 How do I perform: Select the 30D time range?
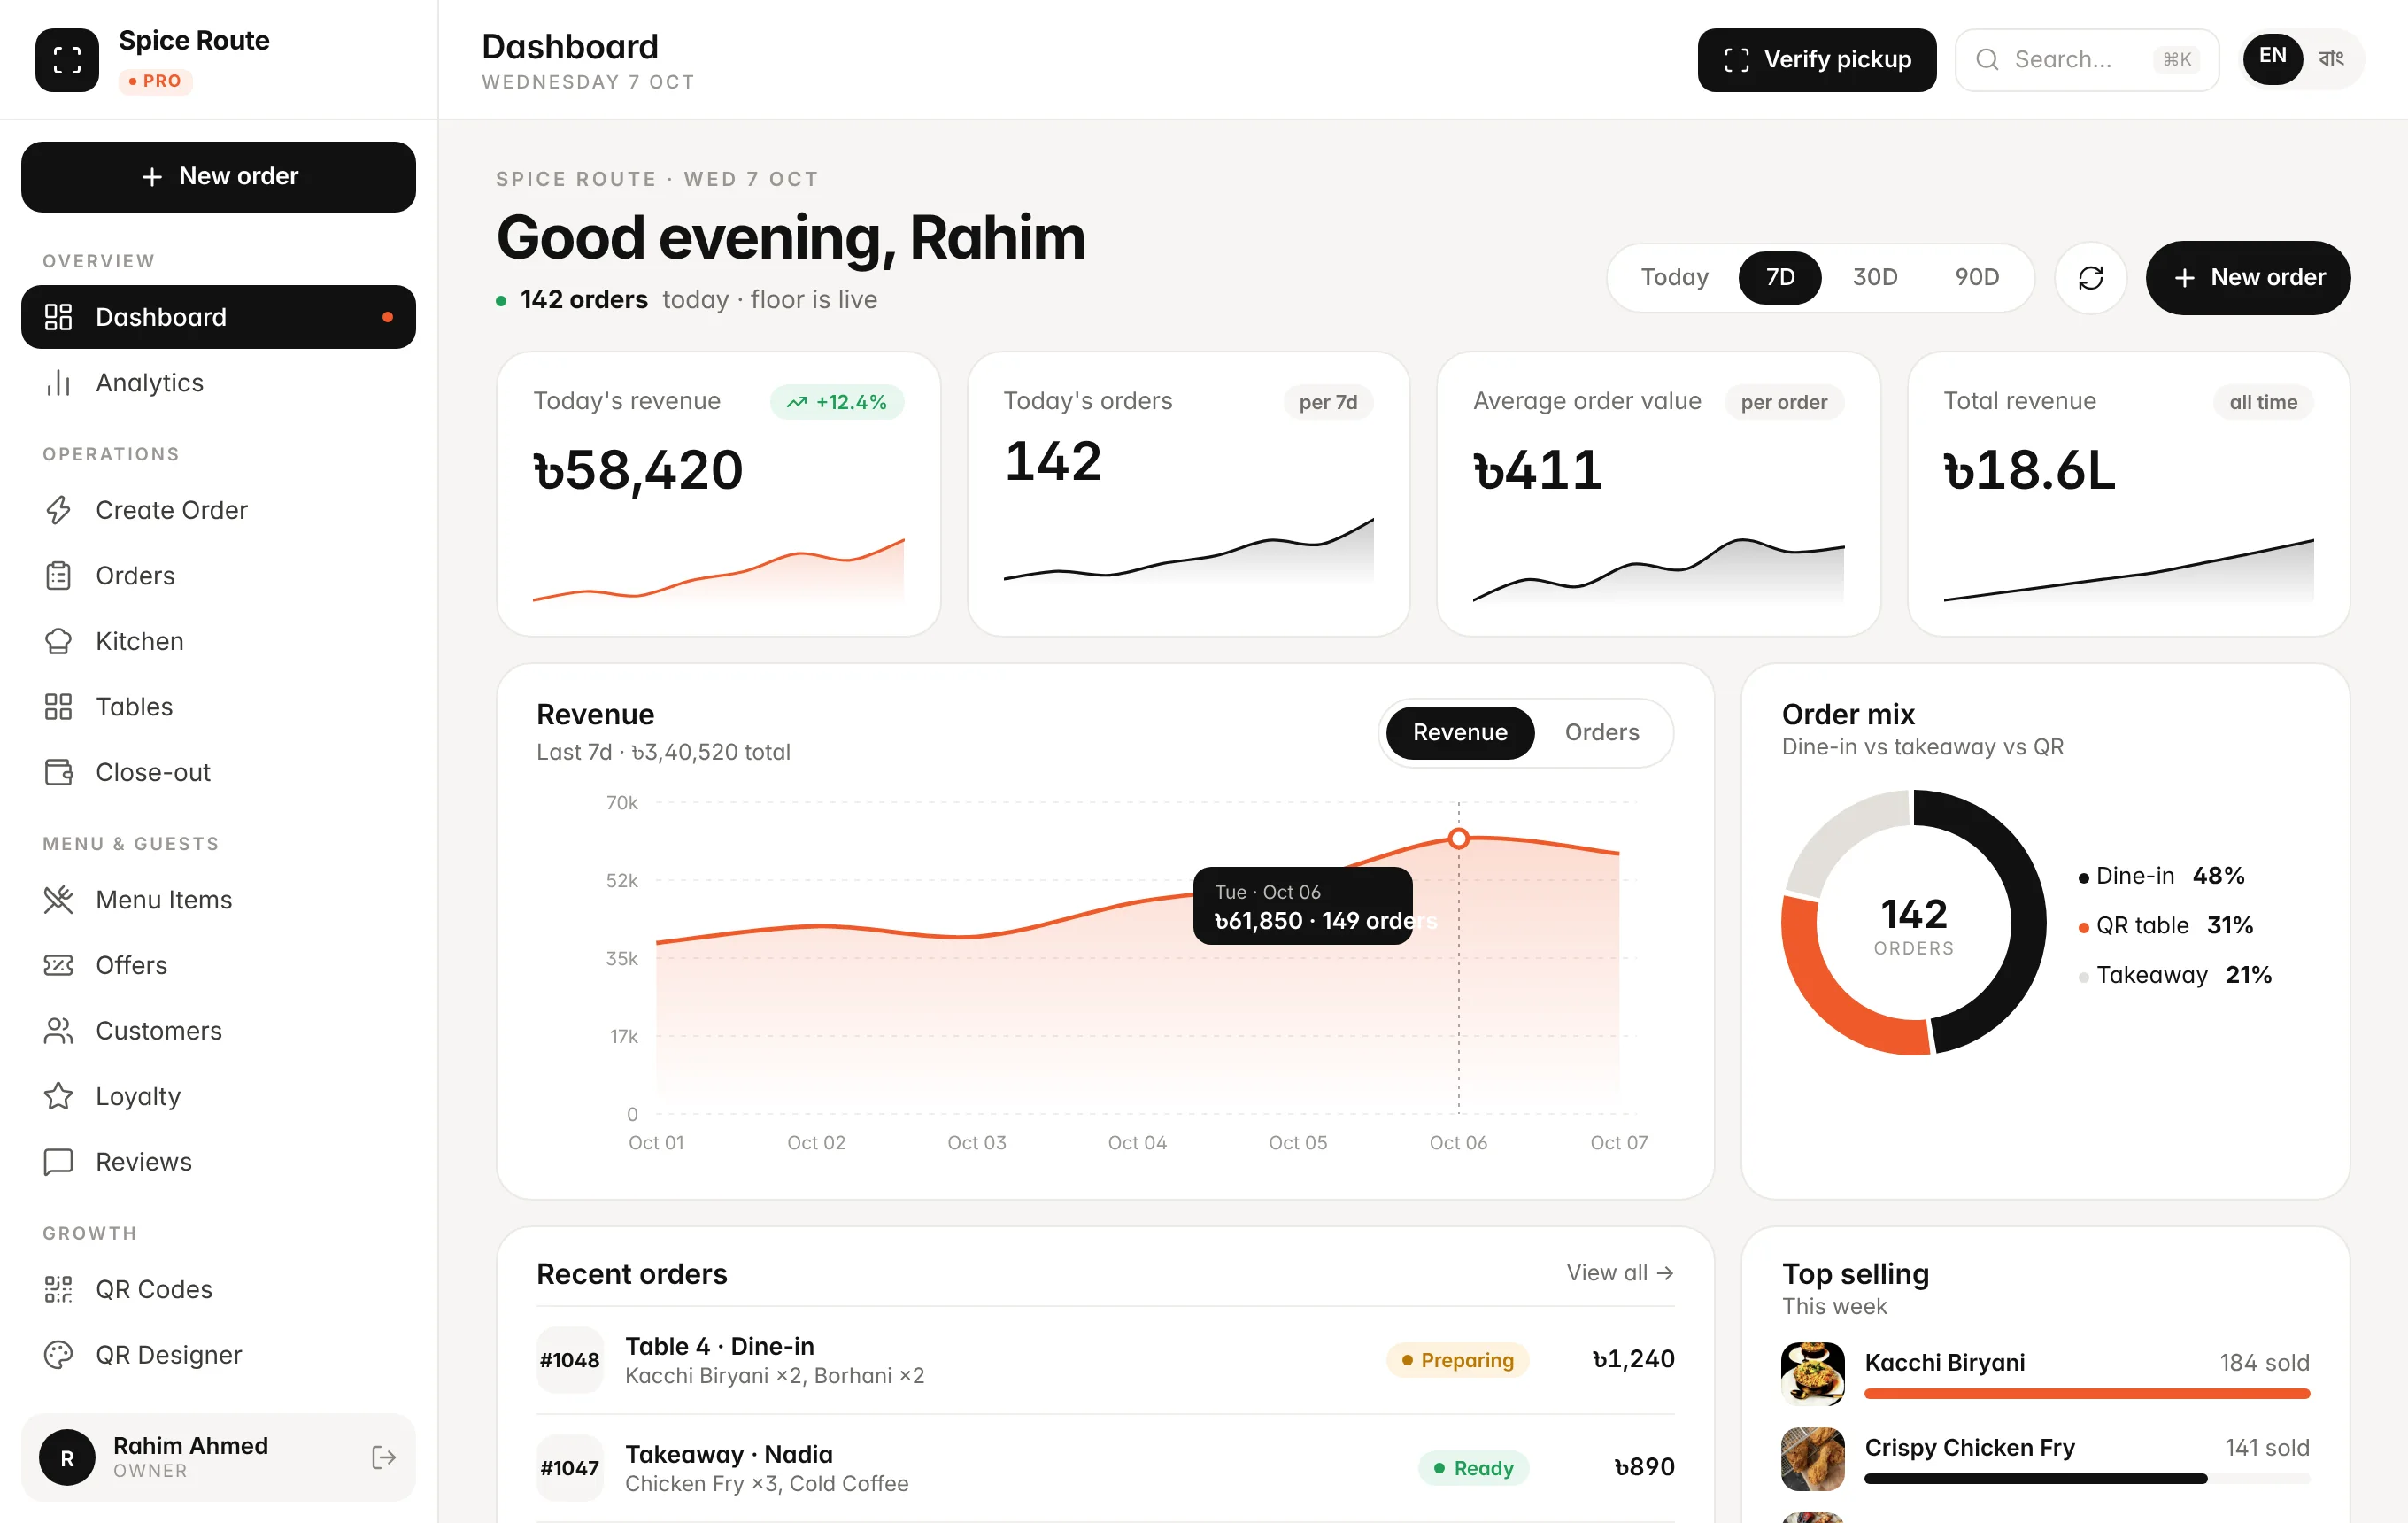click(x=1874, y=277)
